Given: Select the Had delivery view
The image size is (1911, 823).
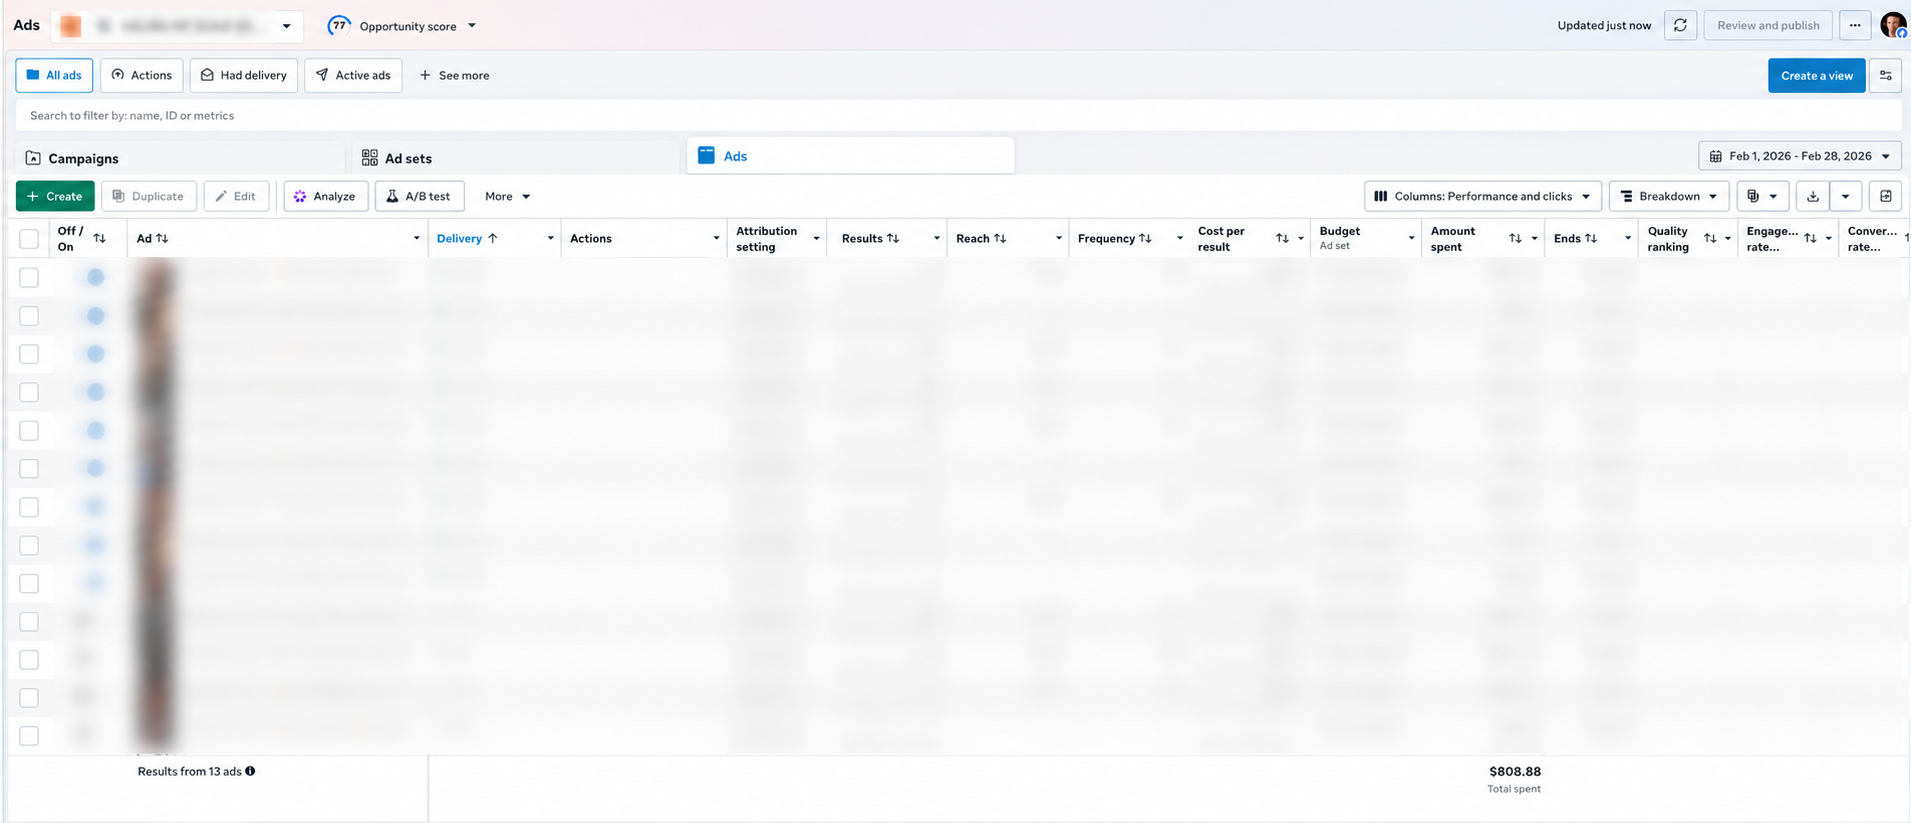Looking at the screenshot, I should (244, 76).
